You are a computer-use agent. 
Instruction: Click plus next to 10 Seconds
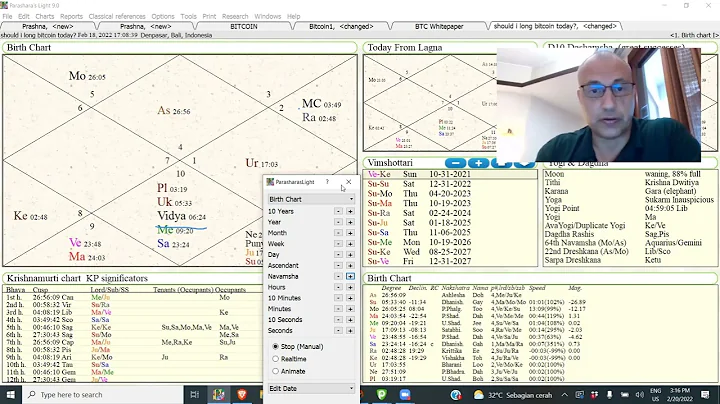pyautogui.click(x=350, y=320)
